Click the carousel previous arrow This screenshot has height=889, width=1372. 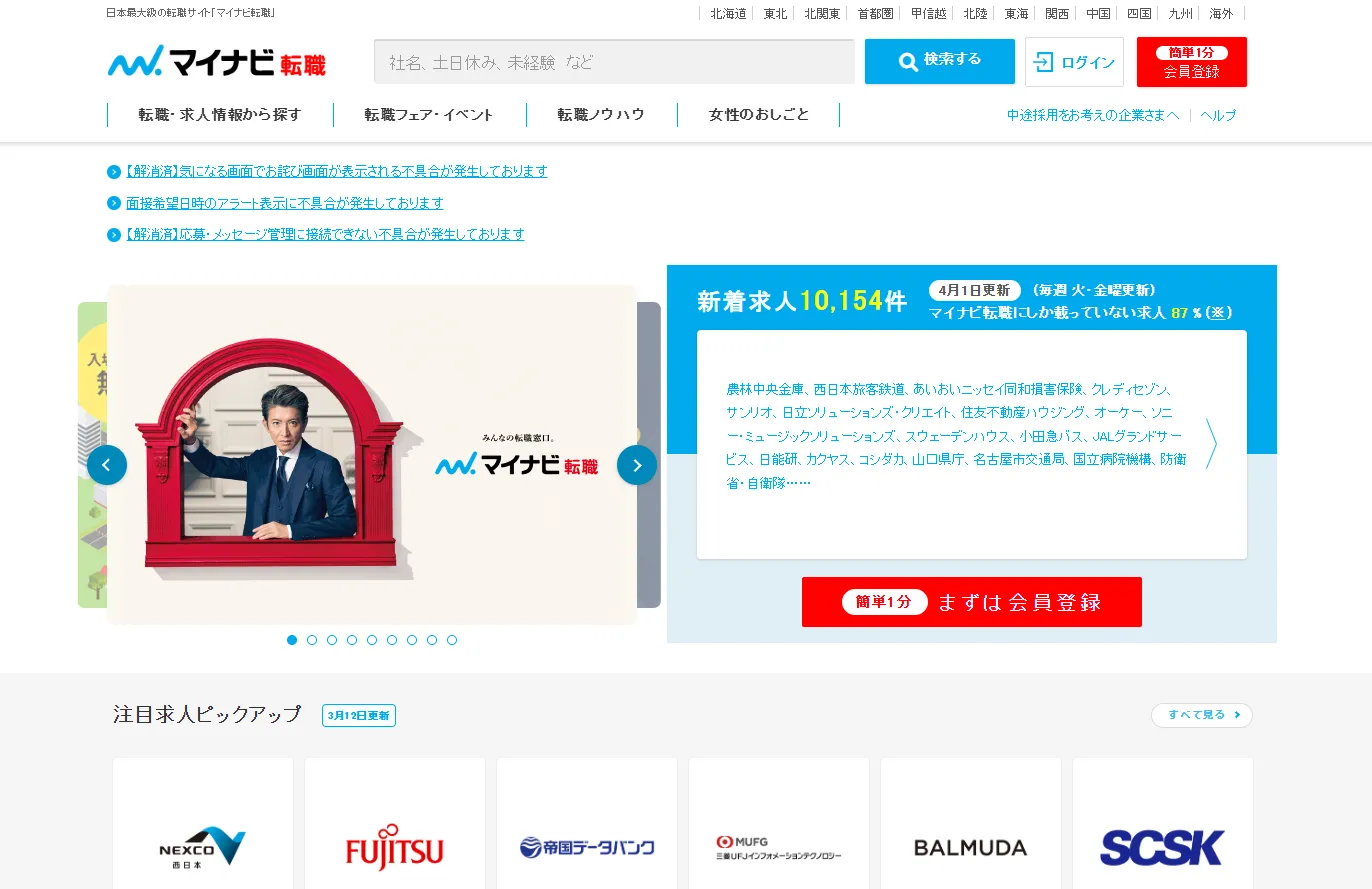(x=107, y=465)
